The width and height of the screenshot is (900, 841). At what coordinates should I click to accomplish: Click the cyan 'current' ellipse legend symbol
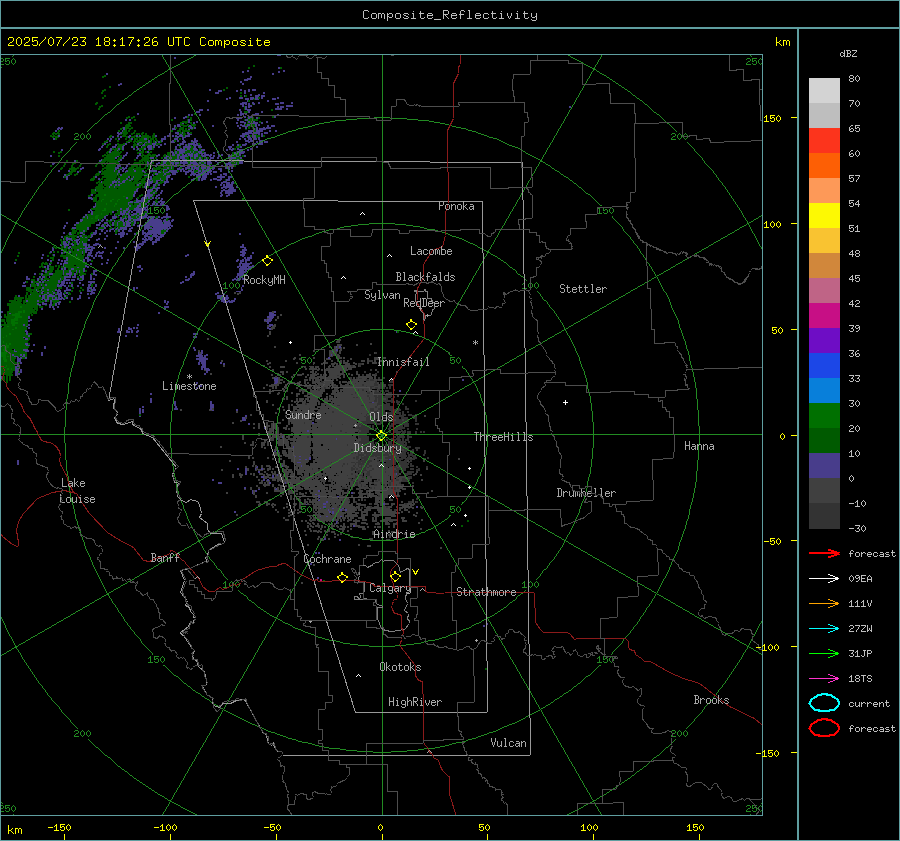coord(824,703)
